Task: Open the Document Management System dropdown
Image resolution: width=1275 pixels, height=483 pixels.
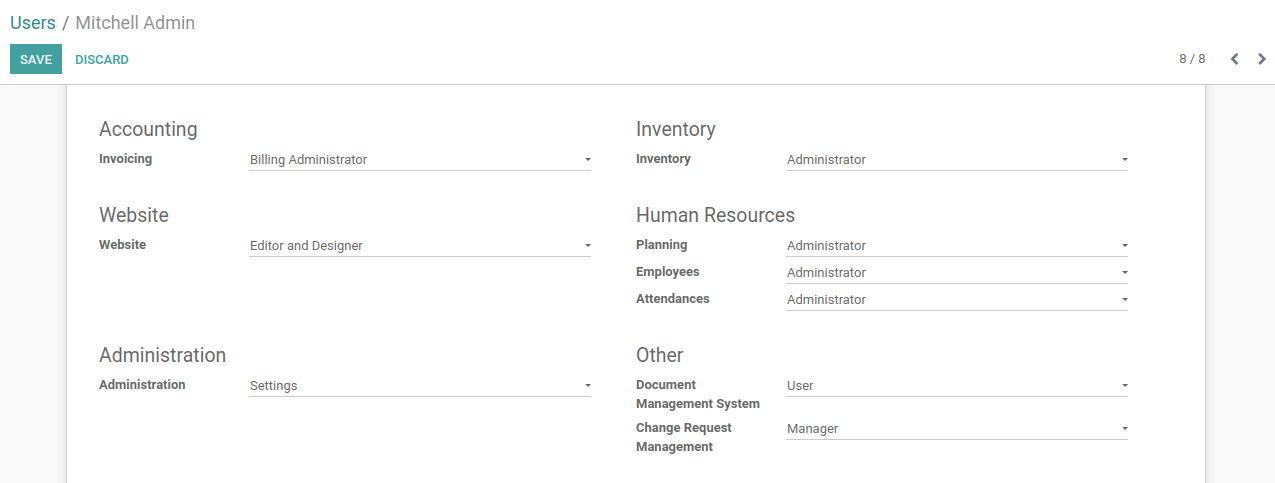Action: tap(957, 385)
